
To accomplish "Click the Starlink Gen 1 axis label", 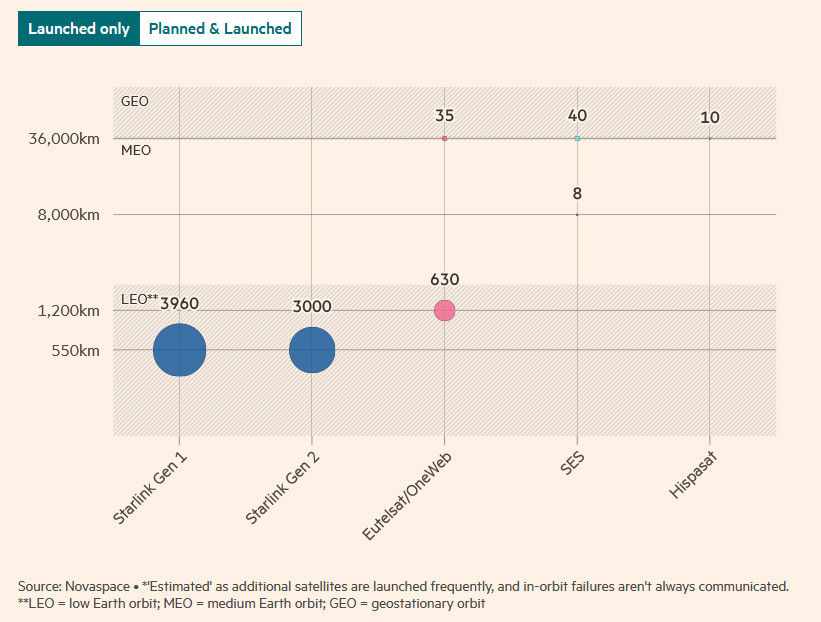I will tap(150, 488).
